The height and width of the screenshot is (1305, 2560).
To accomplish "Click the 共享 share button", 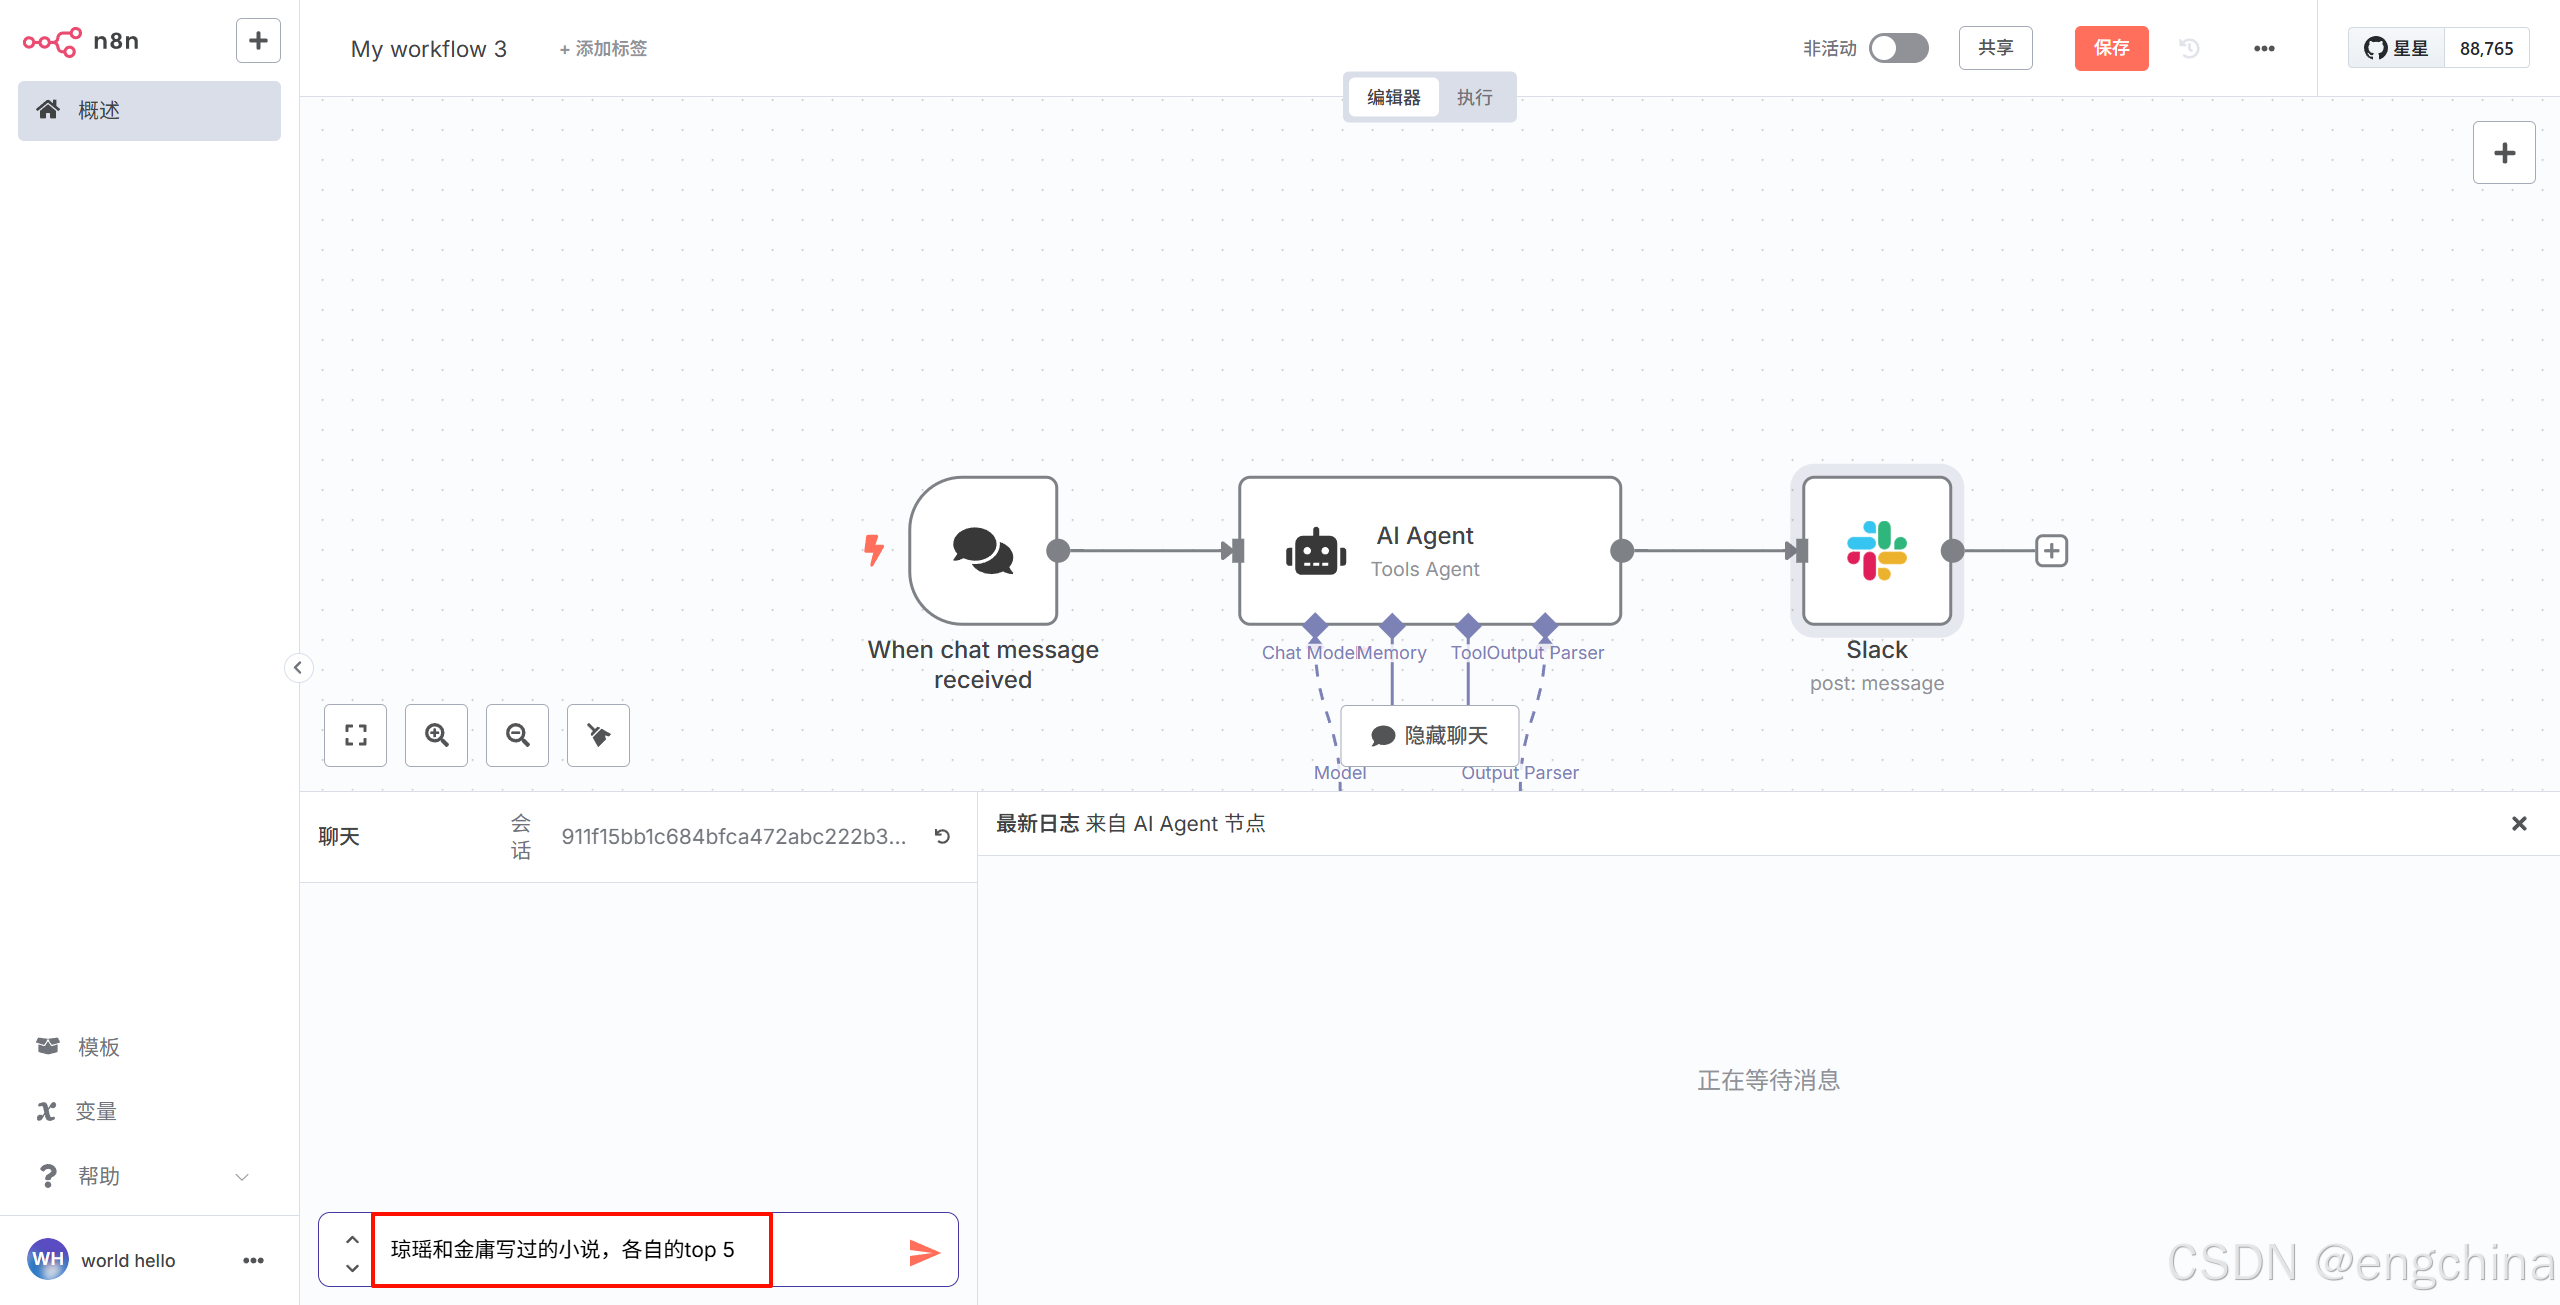I will (1995, 48).
